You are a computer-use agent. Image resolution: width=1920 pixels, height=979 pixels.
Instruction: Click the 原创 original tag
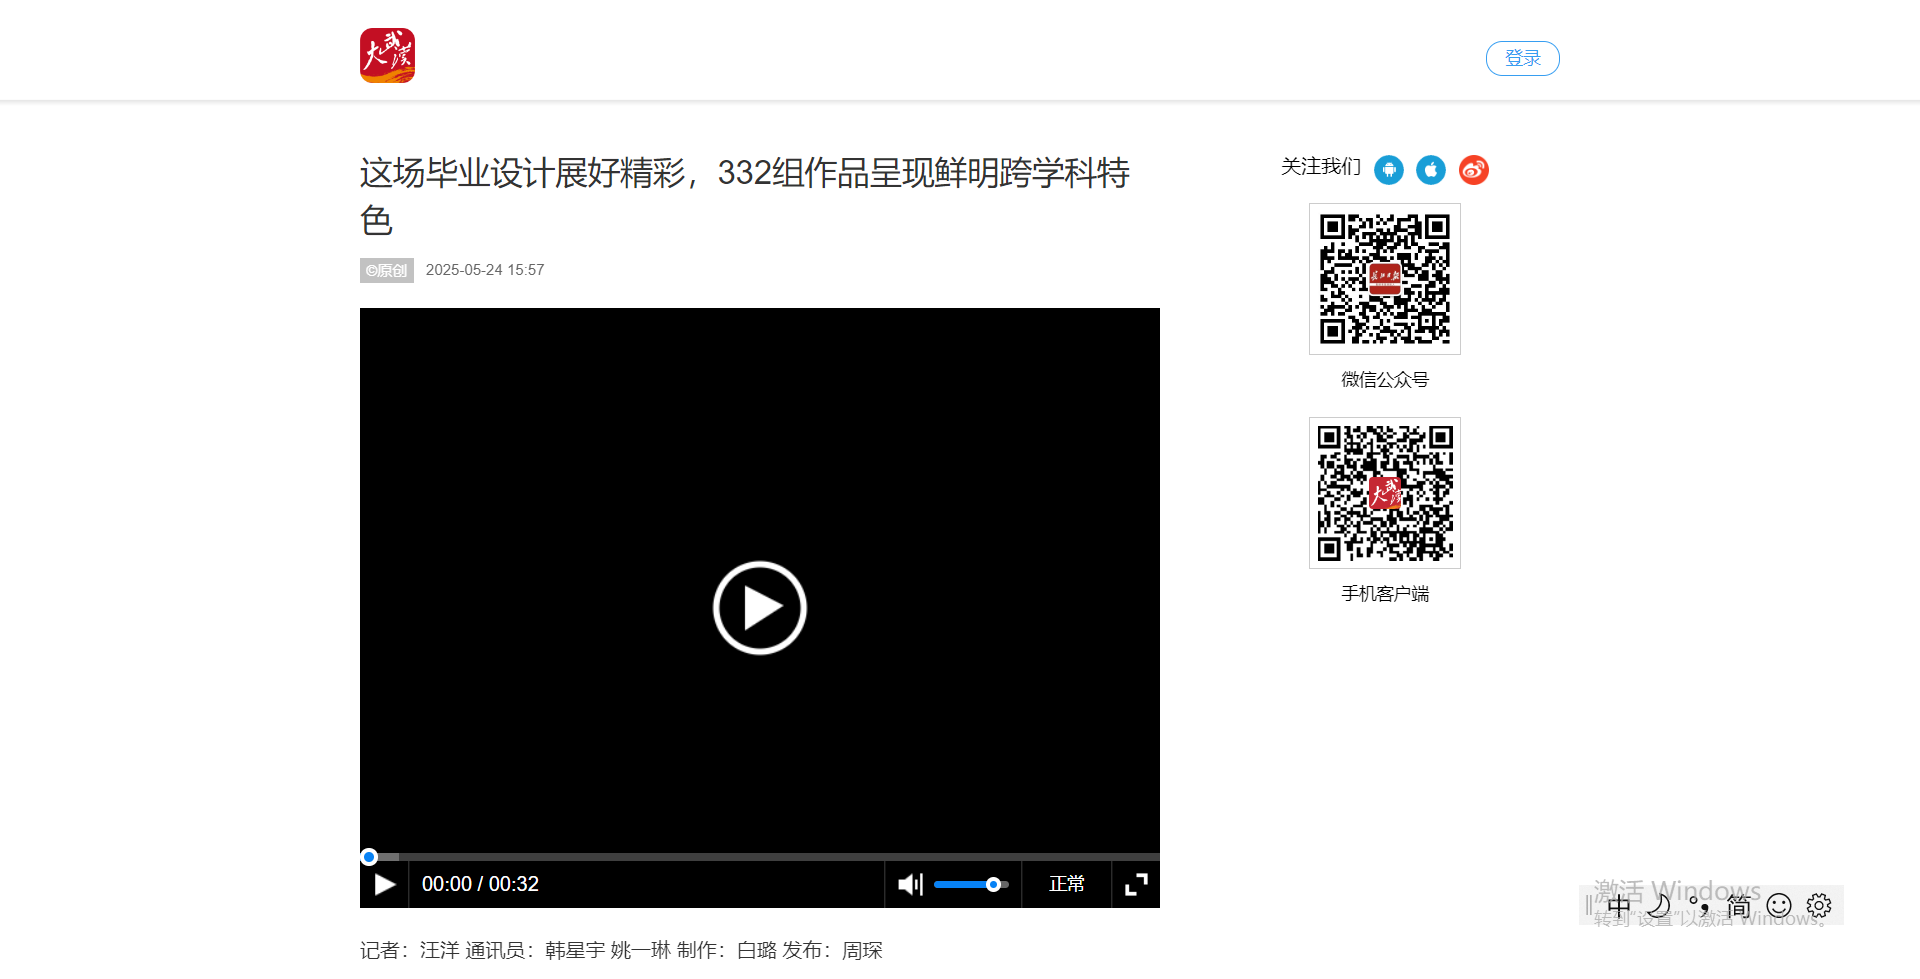tap(387, 270)
